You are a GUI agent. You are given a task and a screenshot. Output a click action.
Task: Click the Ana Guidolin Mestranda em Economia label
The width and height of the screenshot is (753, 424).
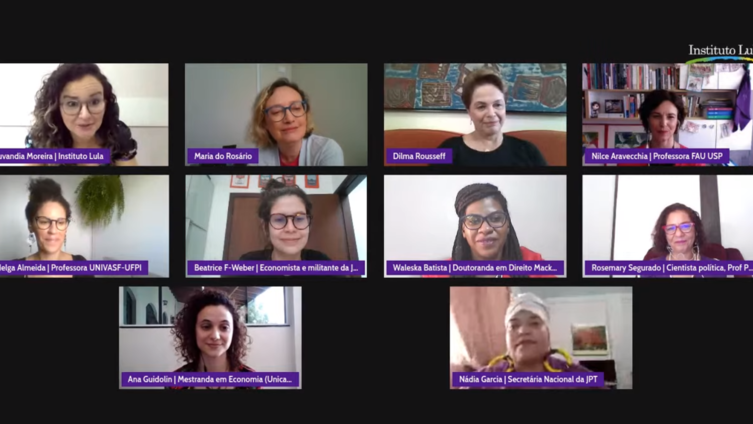pos(210,379)
